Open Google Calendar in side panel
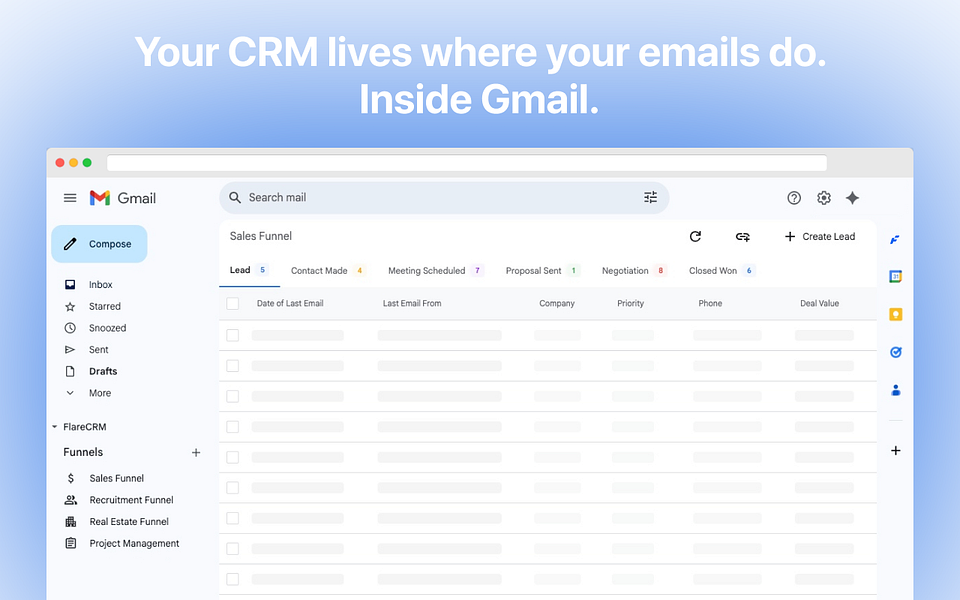 click(x=895, y=277)
